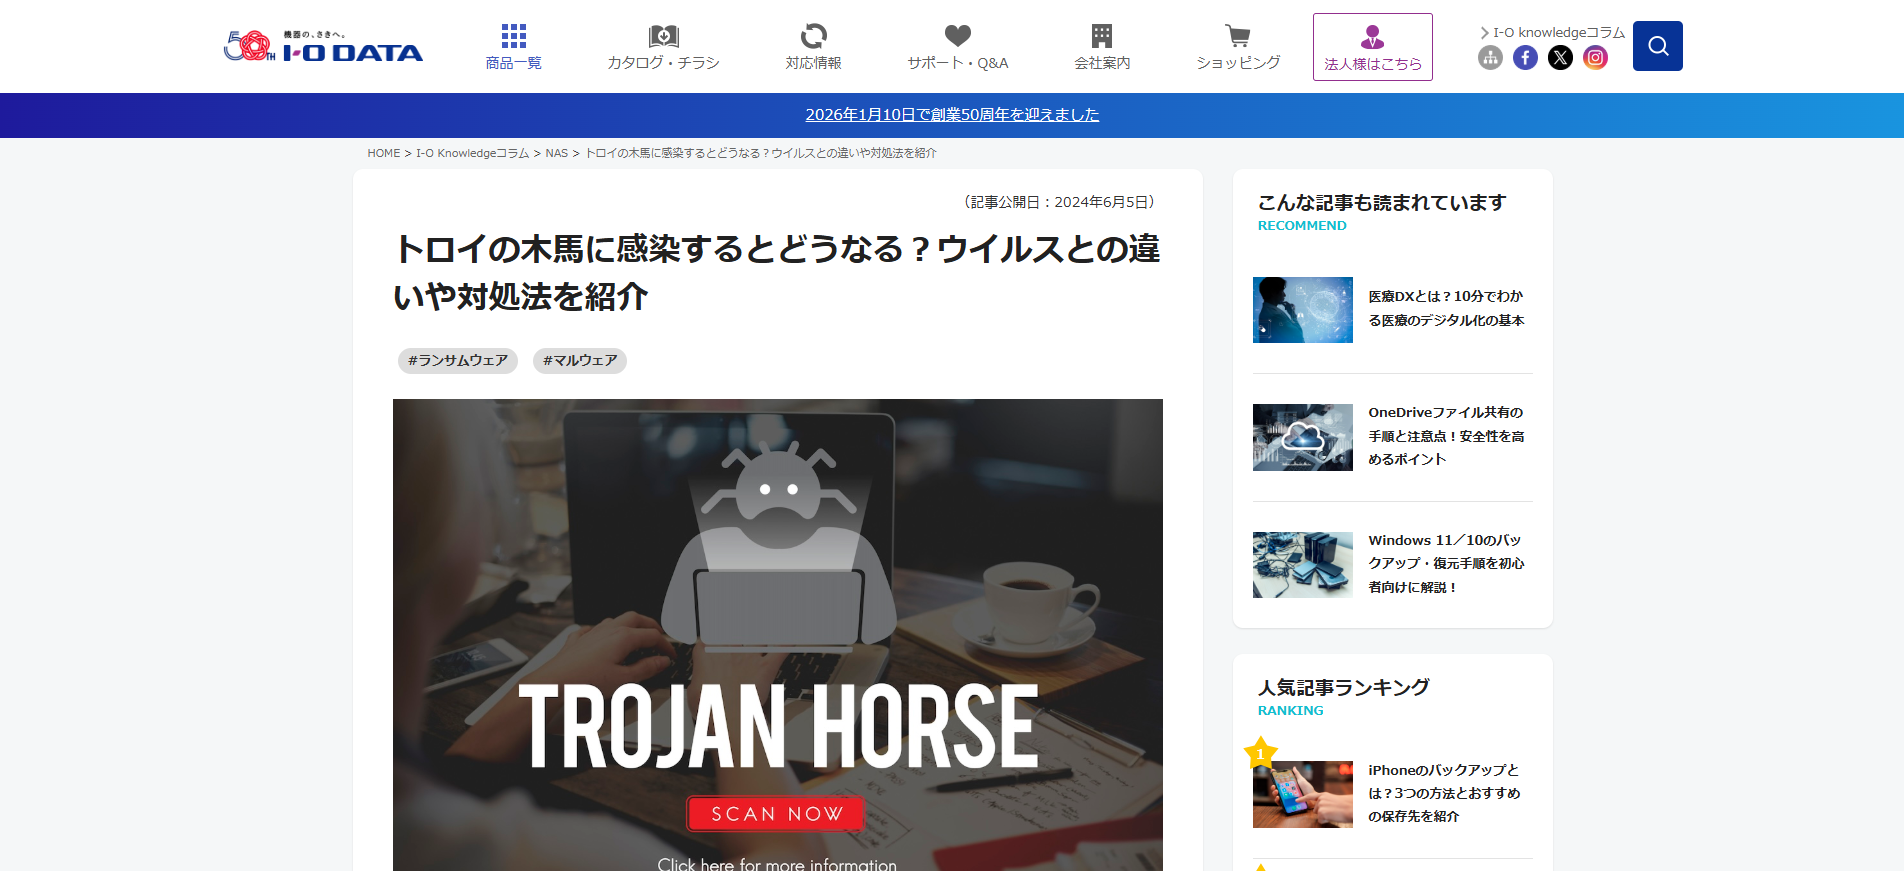The image size is (1904, 871).
Task: Open the 法人様はこちら button
Action: (x=1373, y=47)
